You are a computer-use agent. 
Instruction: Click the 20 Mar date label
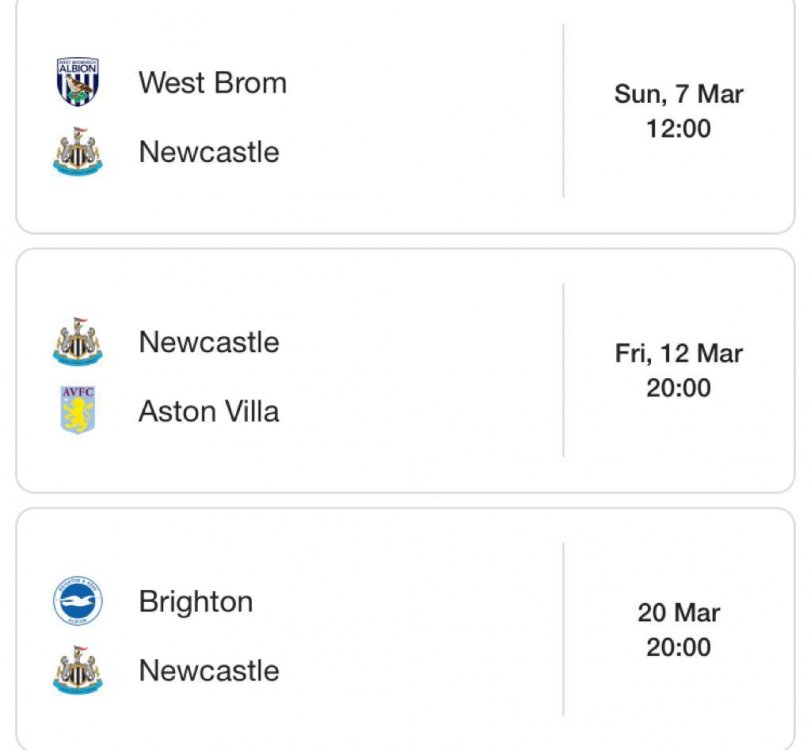[x=678, y=613]
